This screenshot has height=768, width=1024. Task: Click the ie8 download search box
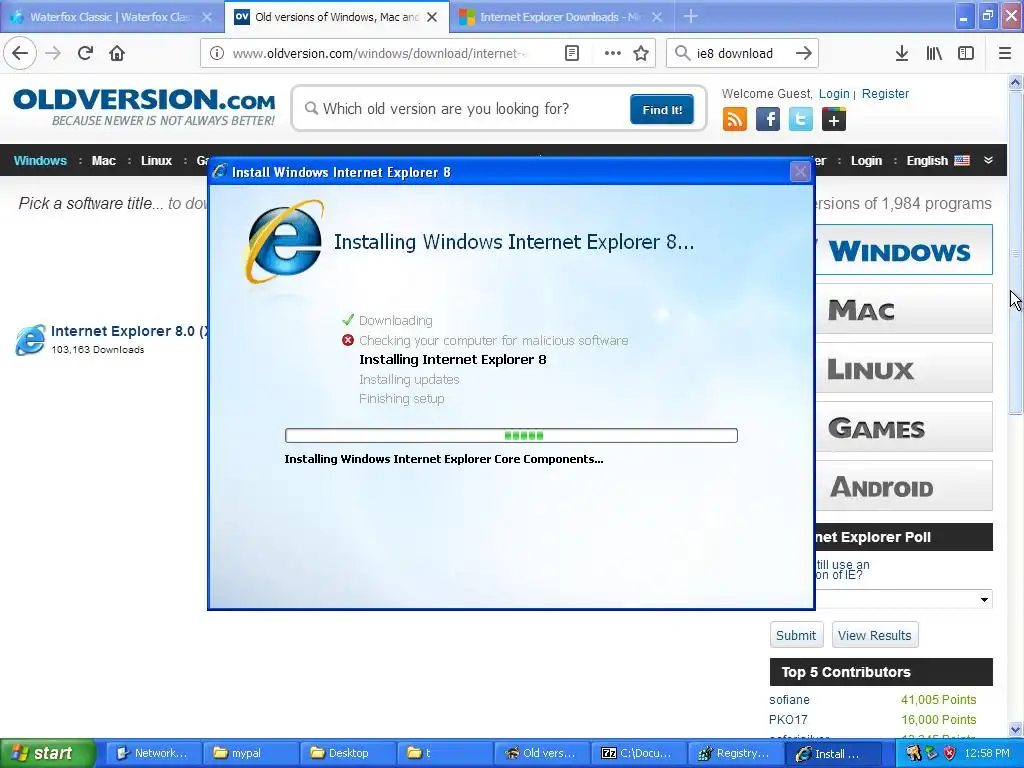(742, 54)
